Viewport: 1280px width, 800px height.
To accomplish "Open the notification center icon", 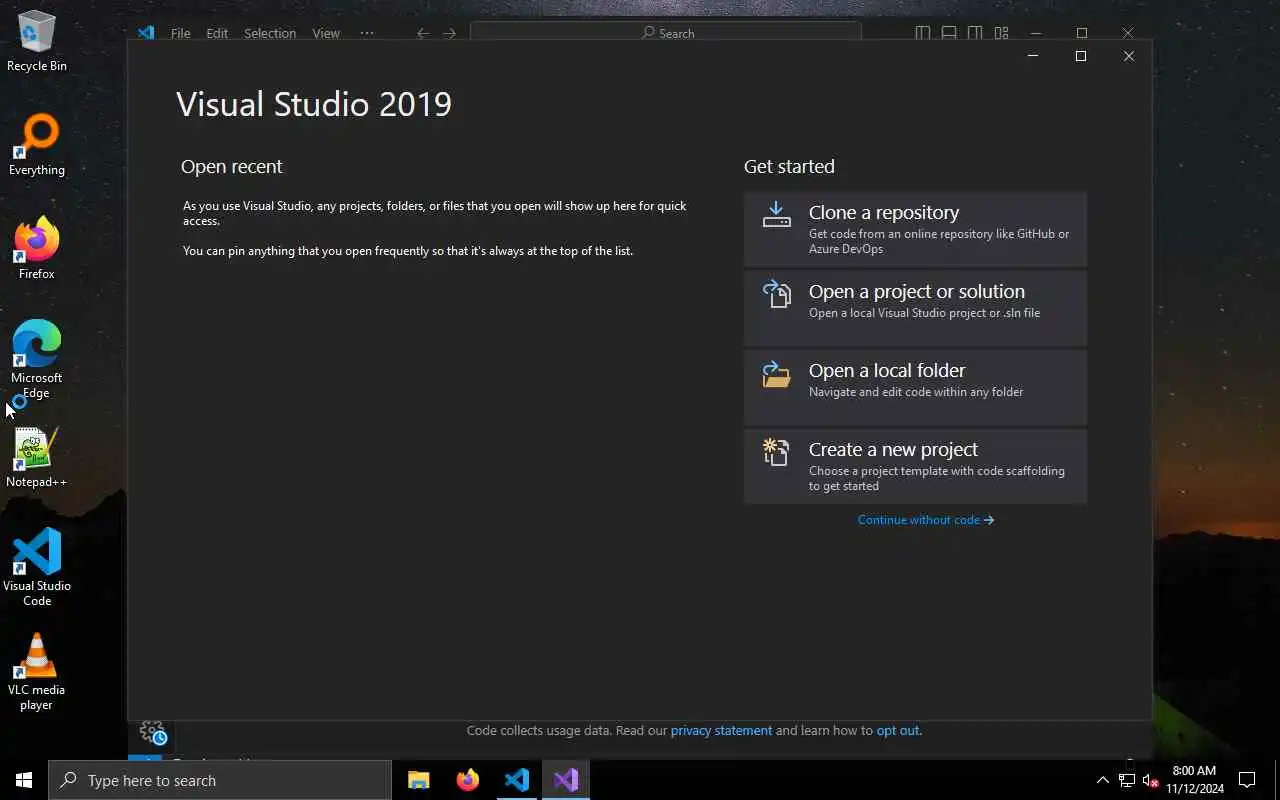I will point(1247,780).
